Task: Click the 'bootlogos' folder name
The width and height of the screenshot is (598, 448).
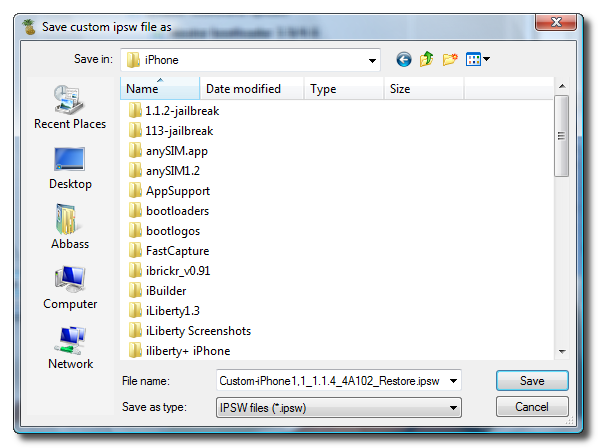Action: click(173, 231)
